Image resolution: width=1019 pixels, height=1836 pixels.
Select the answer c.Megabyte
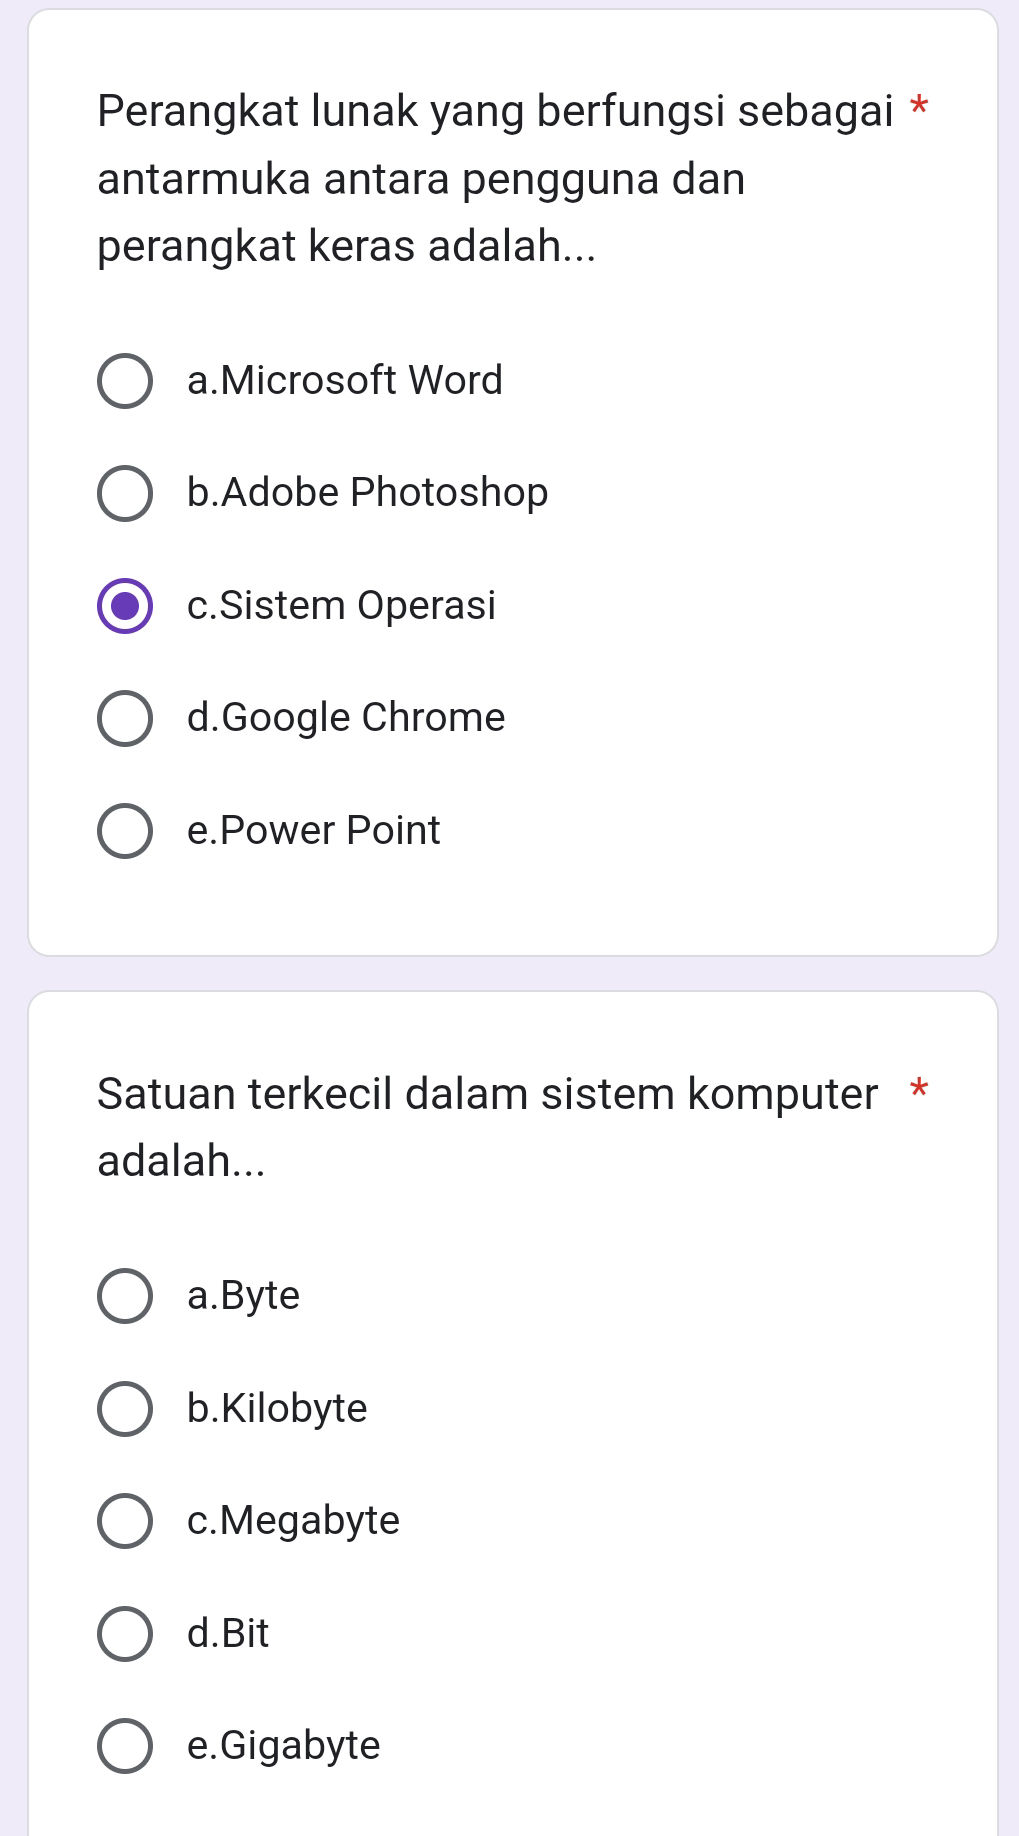124,1521
